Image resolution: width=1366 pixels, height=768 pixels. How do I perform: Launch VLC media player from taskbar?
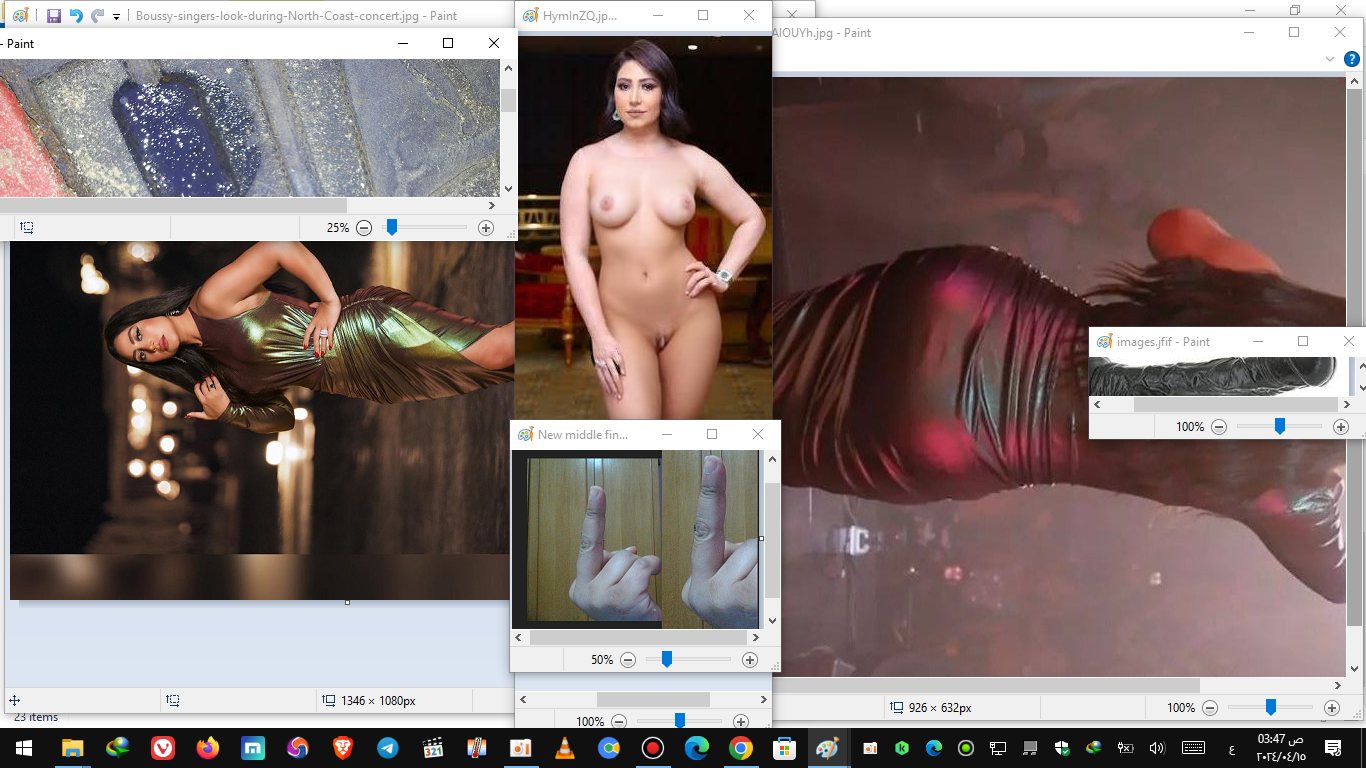565,748
